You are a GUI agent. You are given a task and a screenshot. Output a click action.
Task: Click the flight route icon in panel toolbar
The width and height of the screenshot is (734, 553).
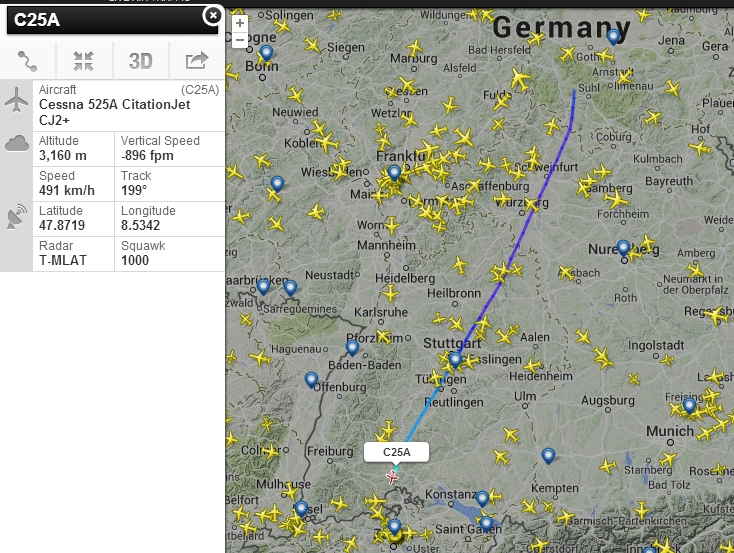click(x=28, y=60)
